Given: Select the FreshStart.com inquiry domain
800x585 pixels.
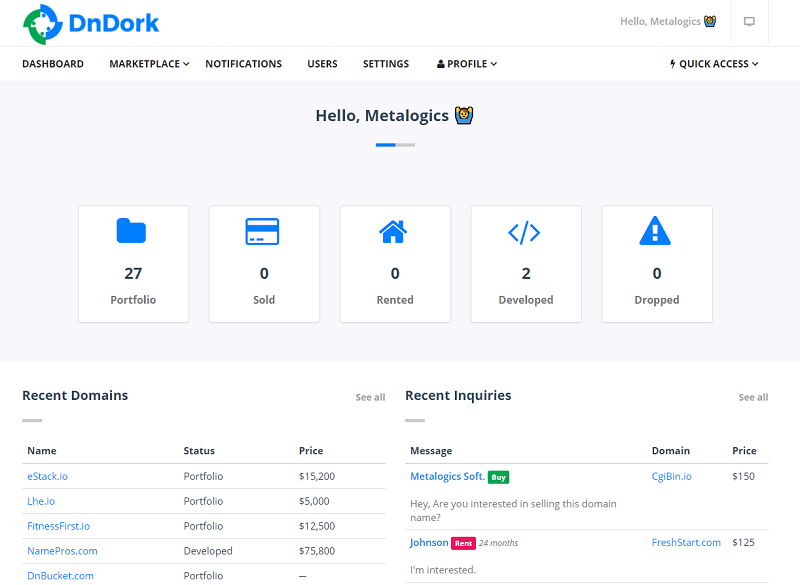Looking at the screenshot, I should pos(686,542).
